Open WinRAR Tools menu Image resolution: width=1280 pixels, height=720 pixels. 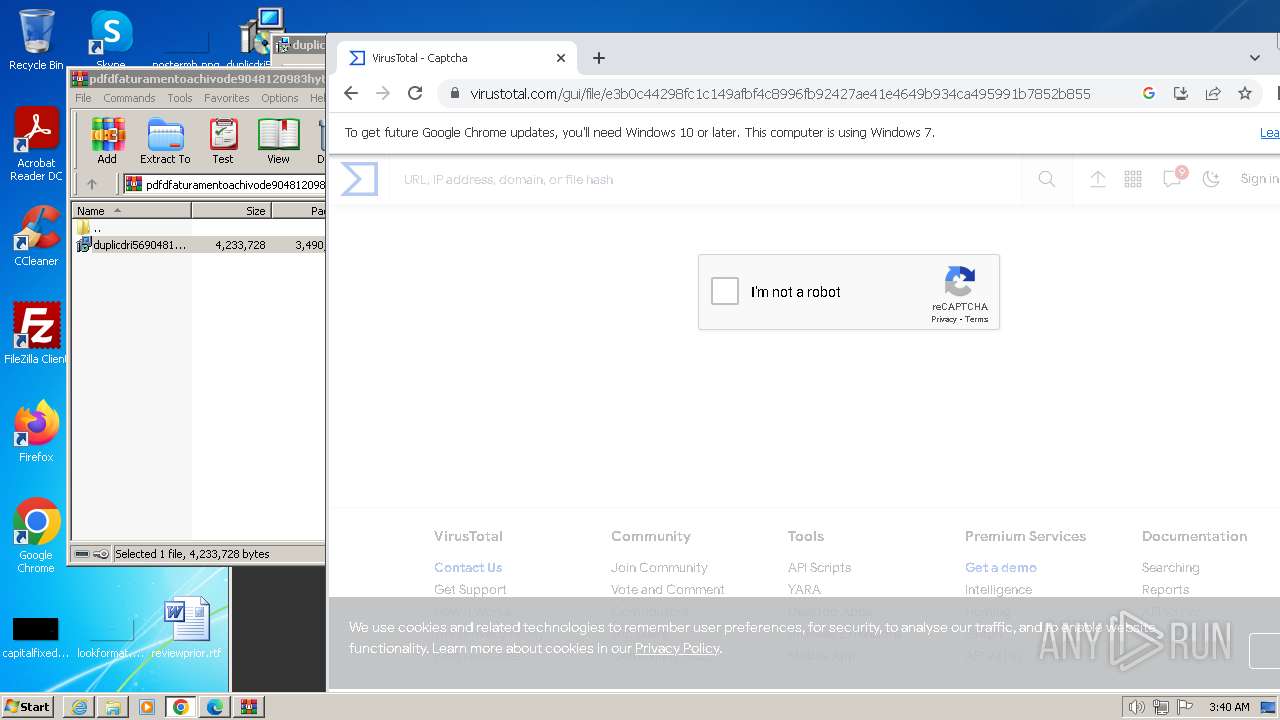pos(180,98)
